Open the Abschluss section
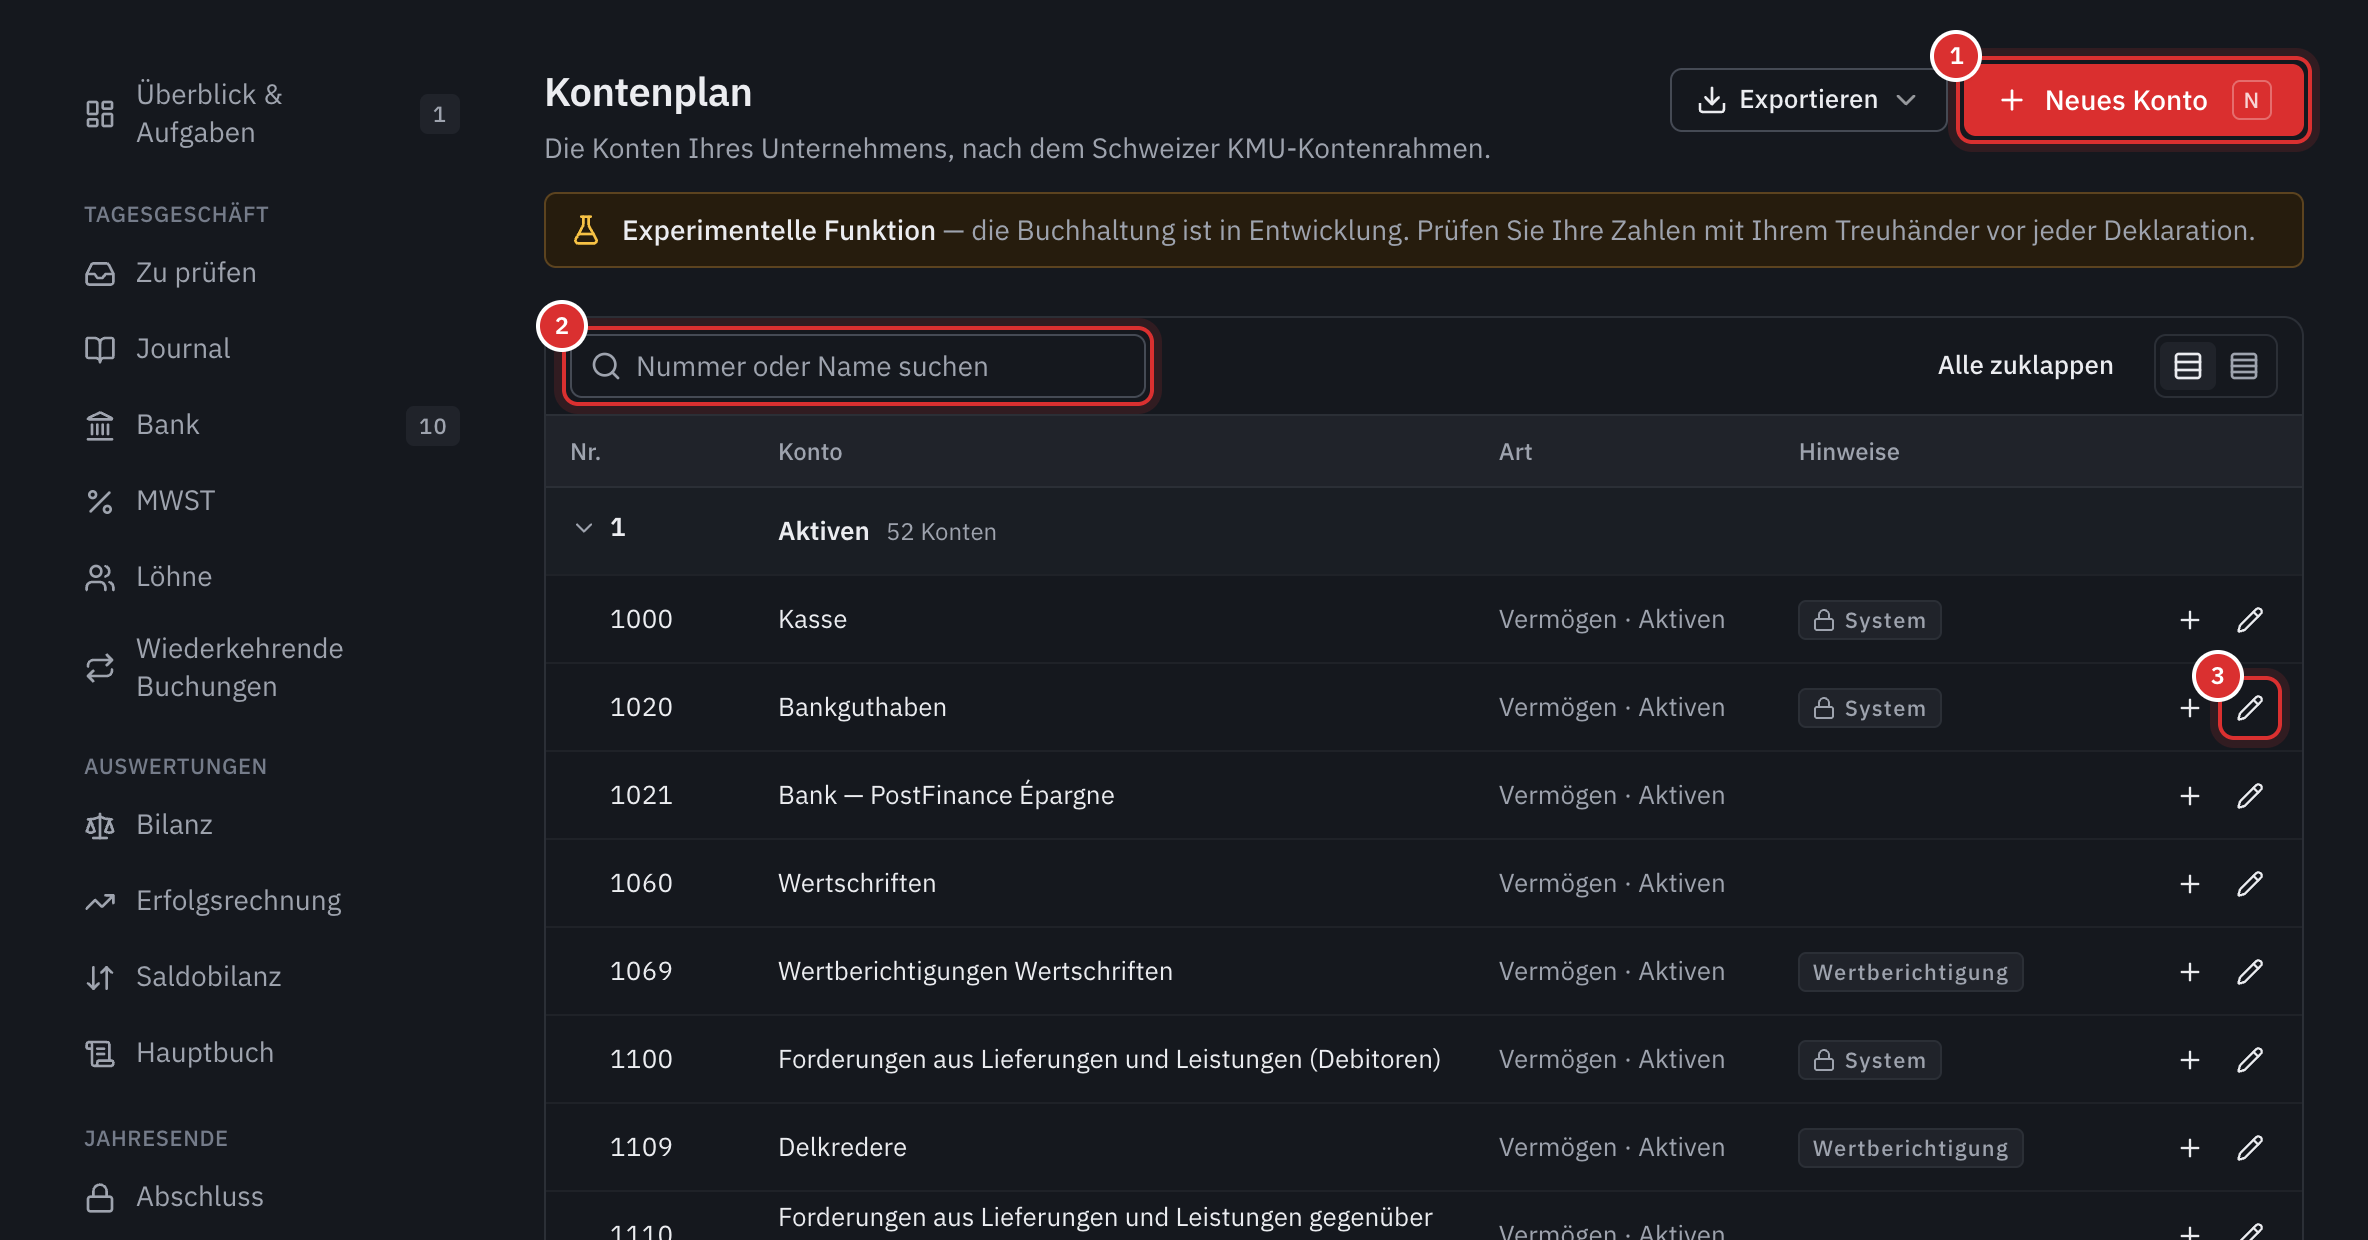This screenshot has width=2368, height=1240. point(272,1197)
